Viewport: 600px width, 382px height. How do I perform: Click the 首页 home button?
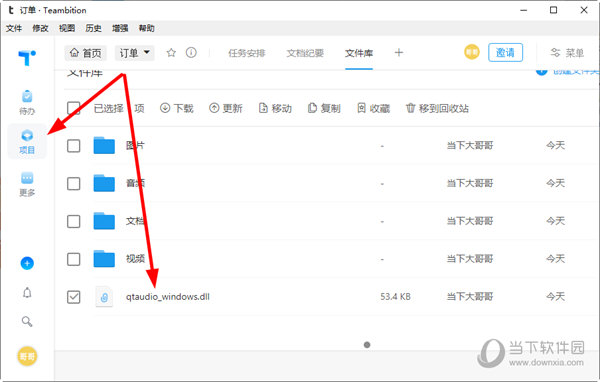(x=85, y=53)
